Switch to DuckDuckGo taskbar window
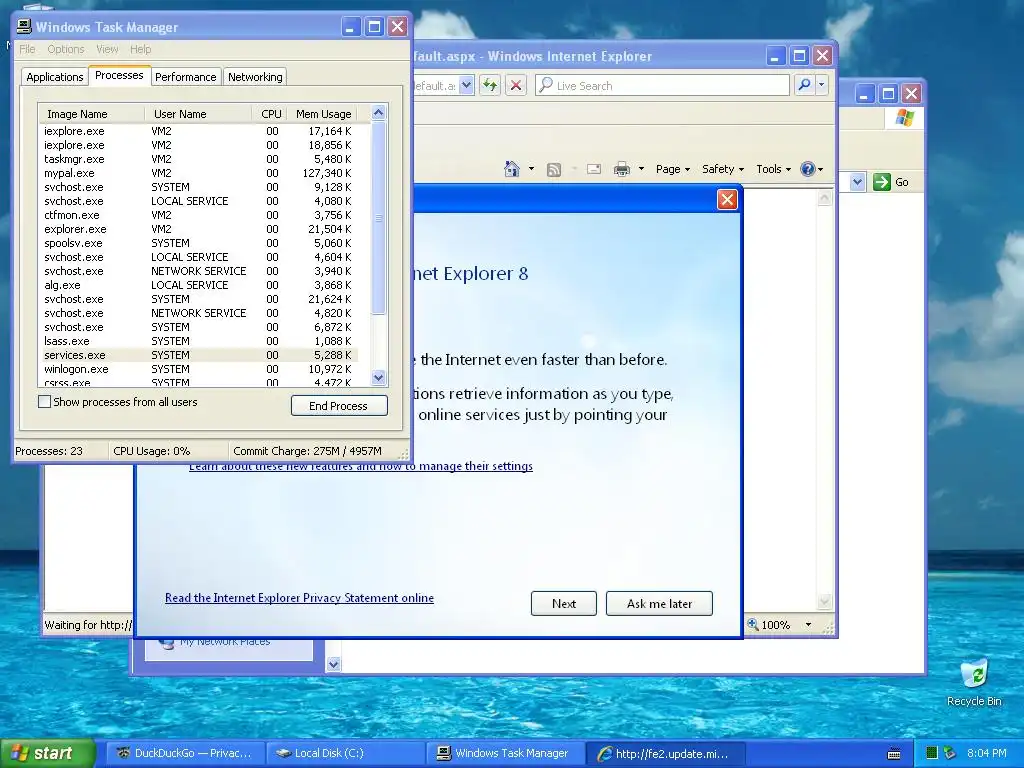The image size is (1024, 768). pos(185,753)
